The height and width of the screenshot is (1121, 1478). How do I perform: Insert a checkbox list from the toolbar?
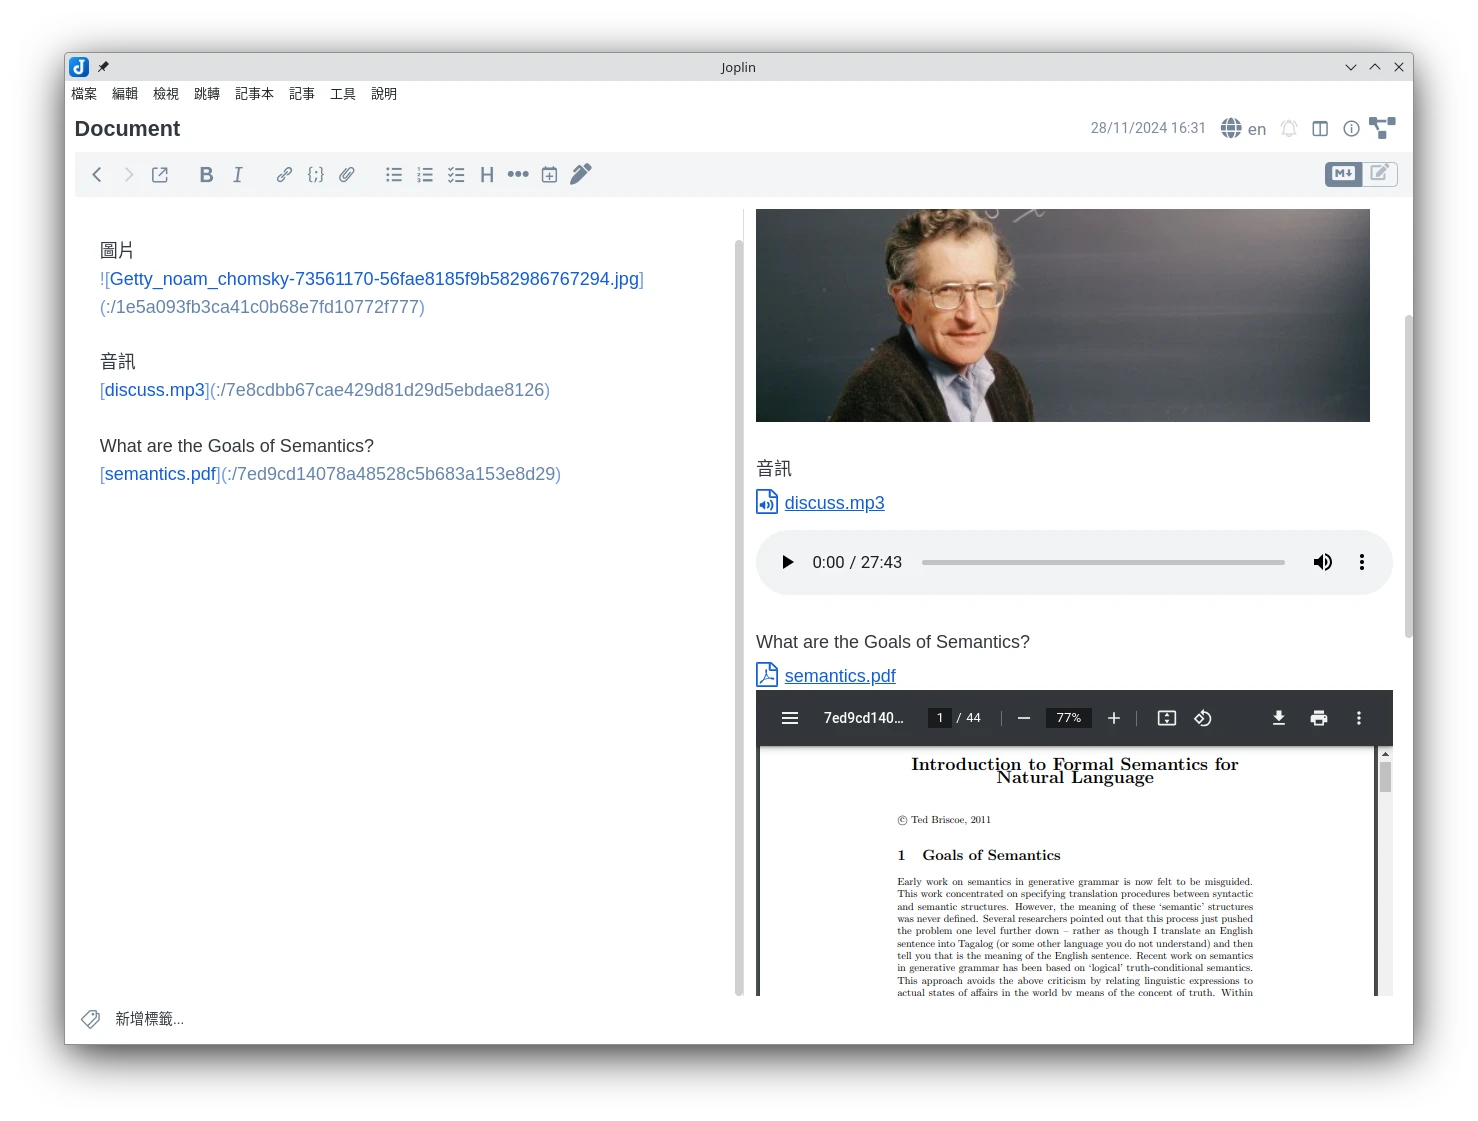(x=456, y=175)
